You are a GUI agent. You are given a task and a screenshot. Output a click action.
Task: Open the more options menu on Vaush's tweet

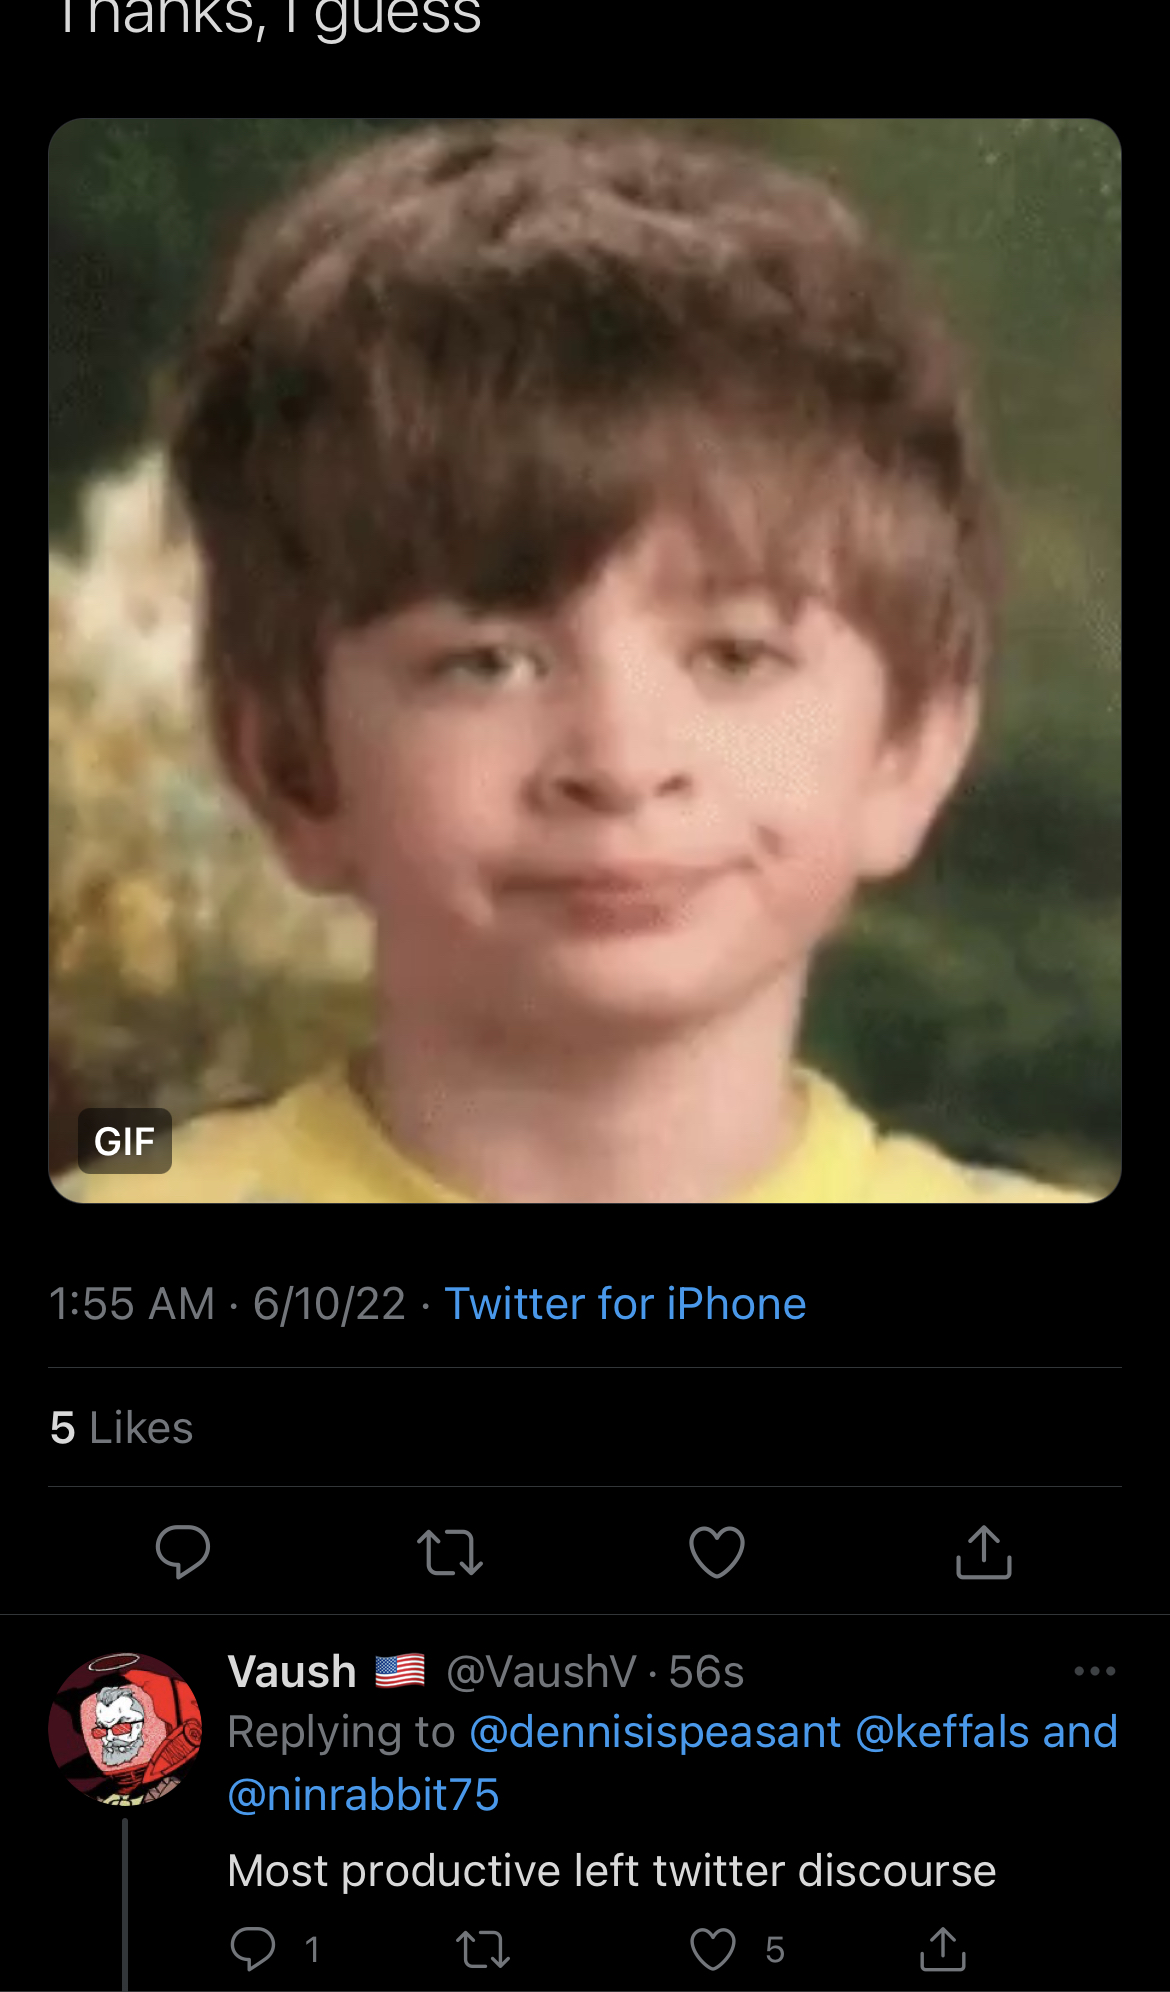coord(1095,1671)
